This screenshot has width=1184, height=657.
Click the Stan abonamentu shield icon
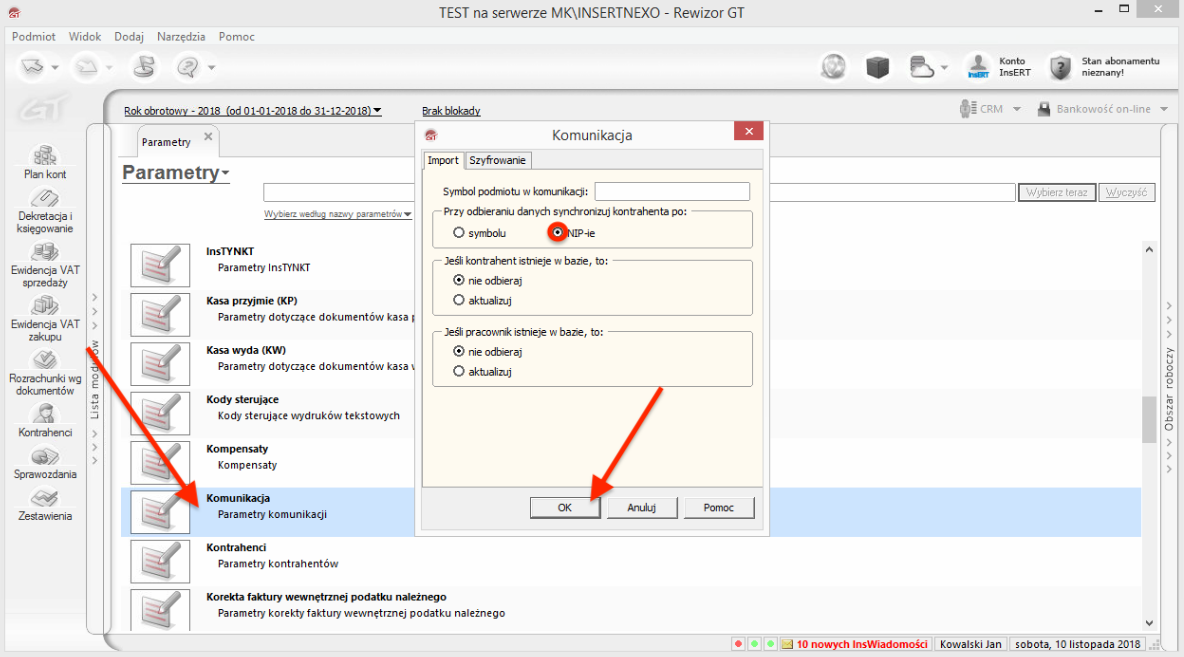(1059, 68)
